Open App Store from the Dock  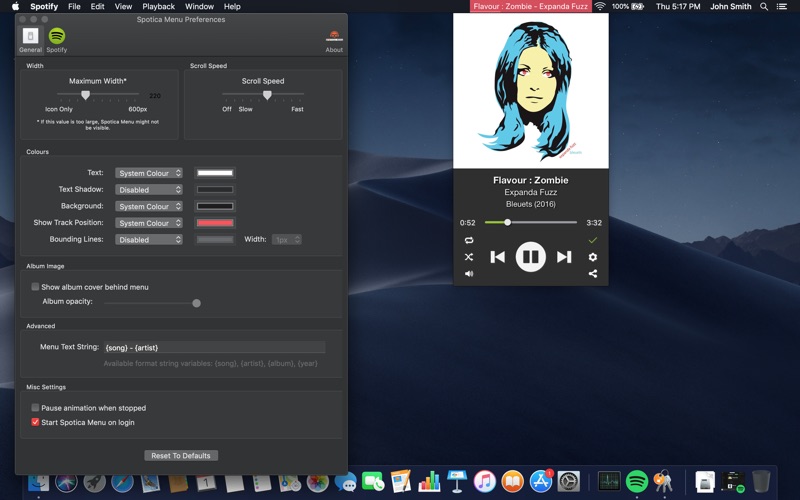pyautogui.click(x=540, y=481)
